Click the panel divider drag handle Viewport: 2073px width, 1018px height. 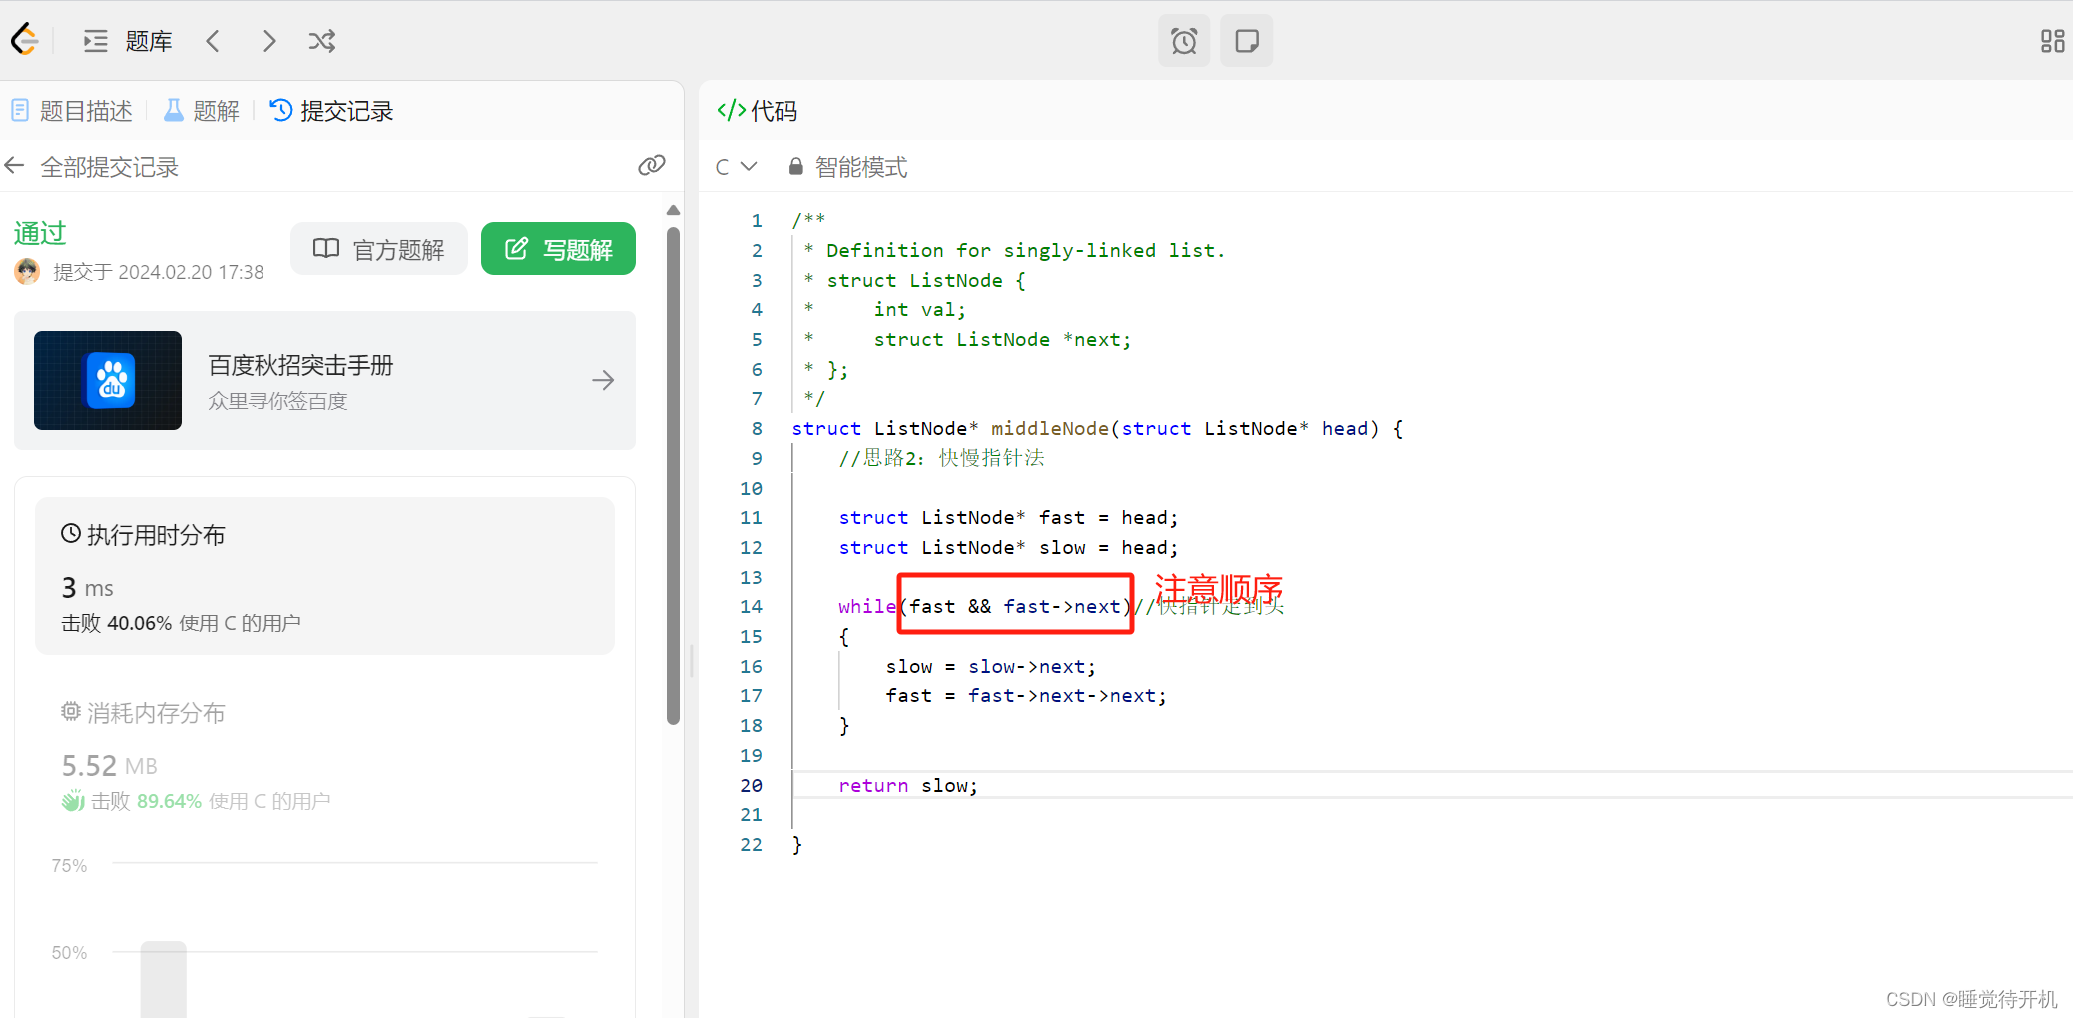tap(692, 661)
